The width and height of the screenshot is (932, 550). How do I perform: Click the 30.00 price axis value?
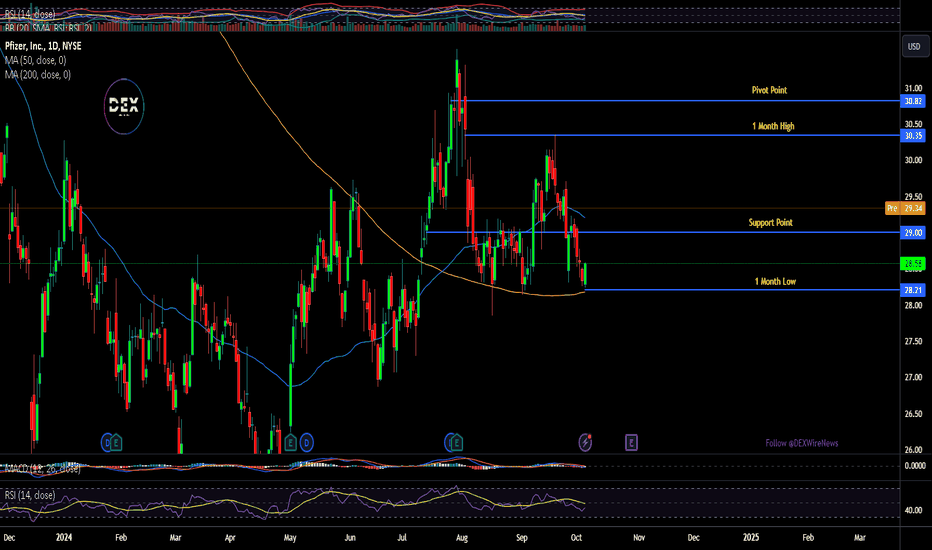pos(913,160)
